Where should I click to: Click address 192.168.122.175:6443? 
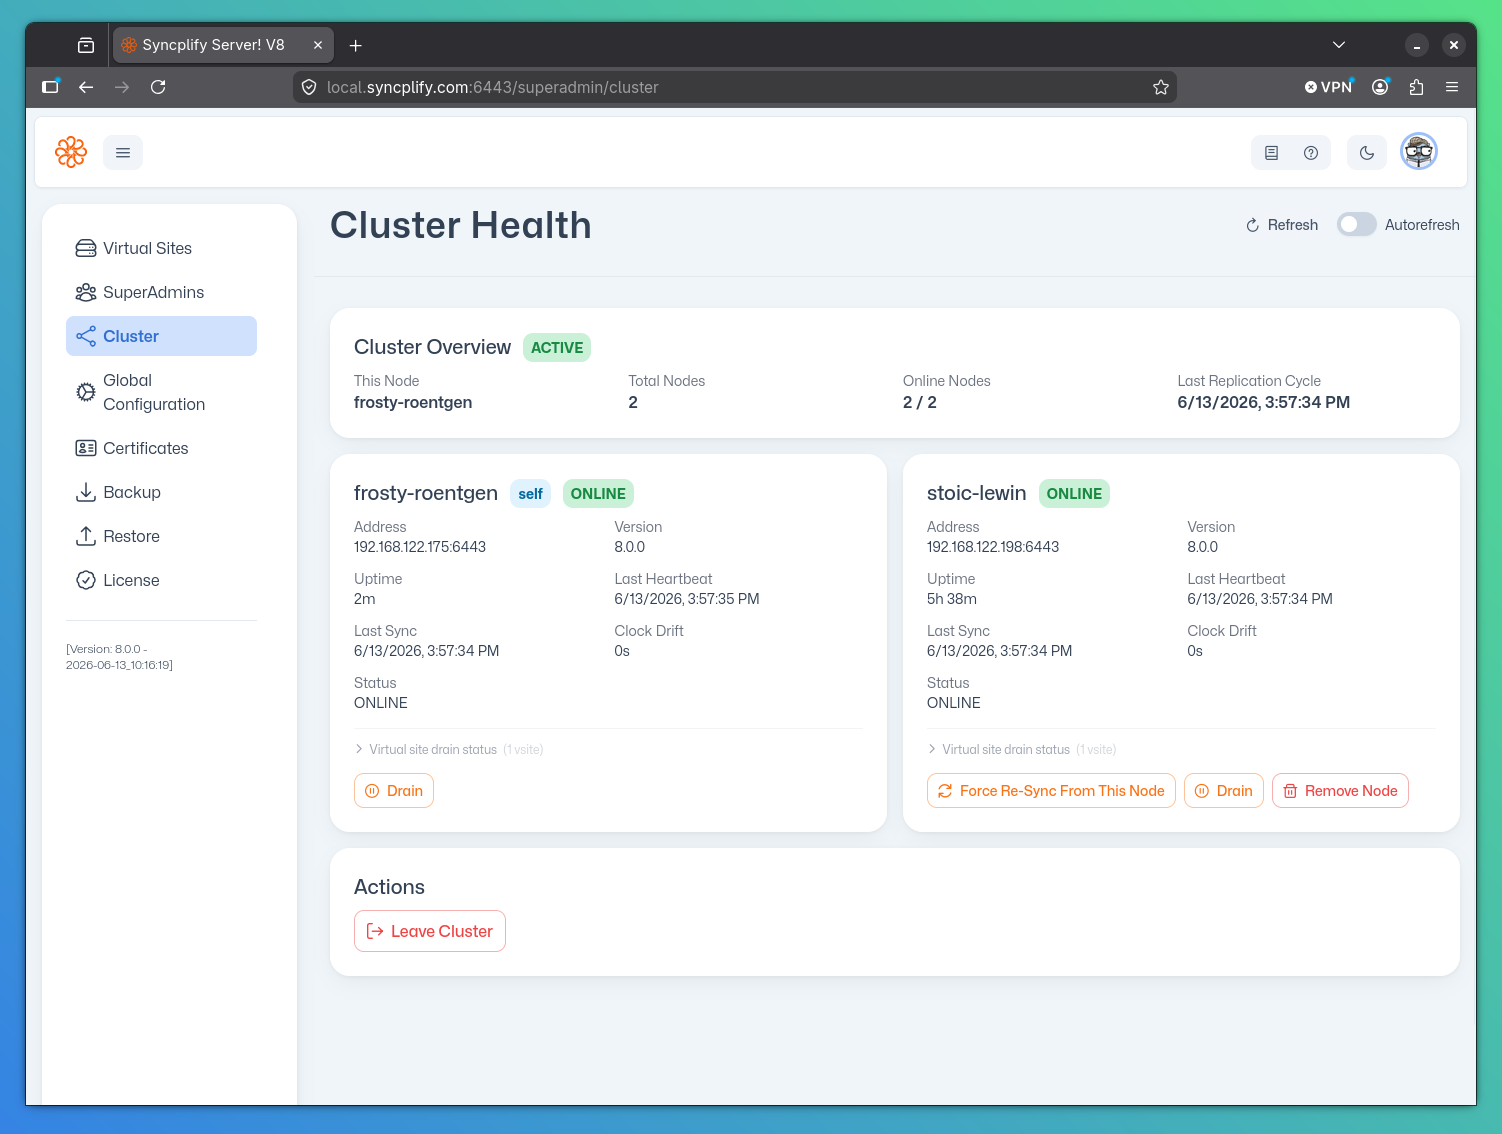420,547
